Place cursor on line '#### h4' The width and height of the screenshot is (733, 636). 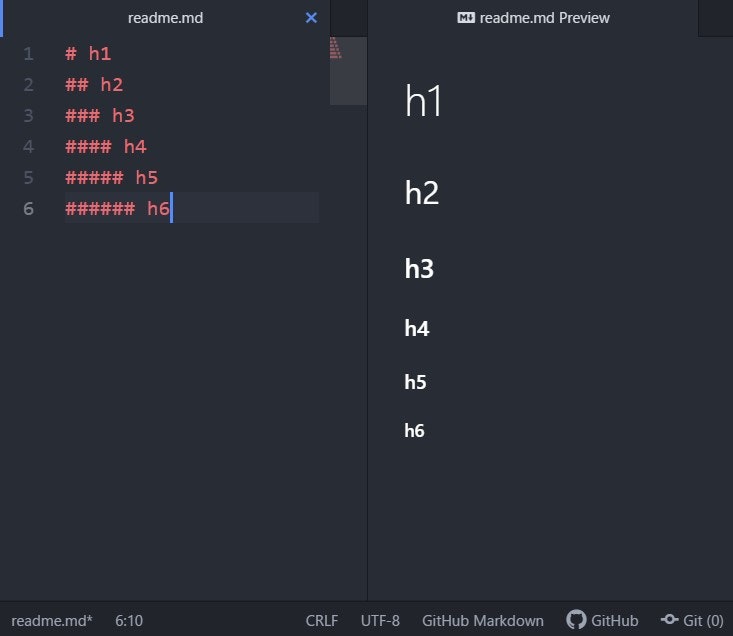(106, 146)
